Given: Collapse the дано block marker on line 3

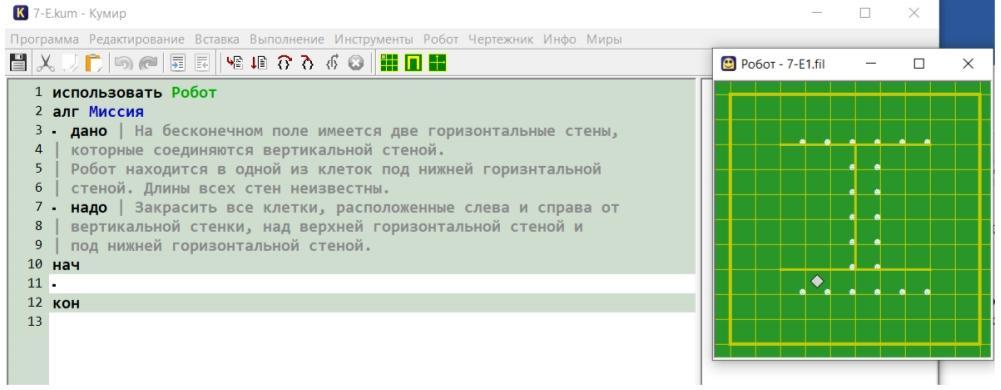Looking at the screenshot, I should pyautogui.click(x=54, y=132).
